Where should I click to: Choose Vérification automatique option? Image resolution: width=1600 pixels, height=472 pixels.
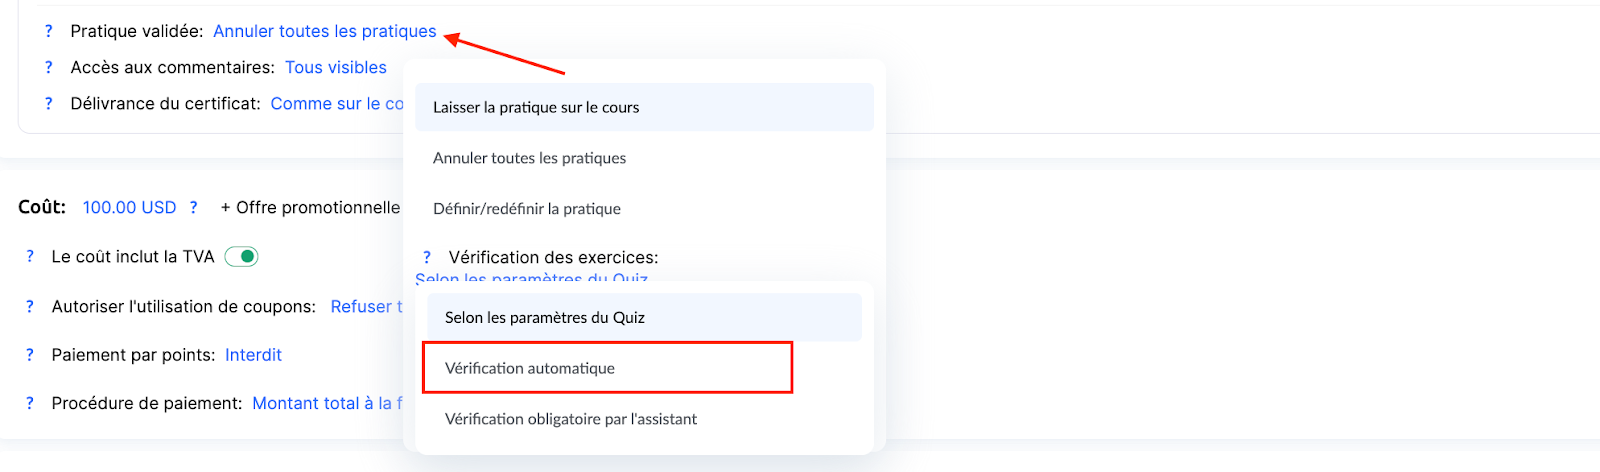point(530,368)
